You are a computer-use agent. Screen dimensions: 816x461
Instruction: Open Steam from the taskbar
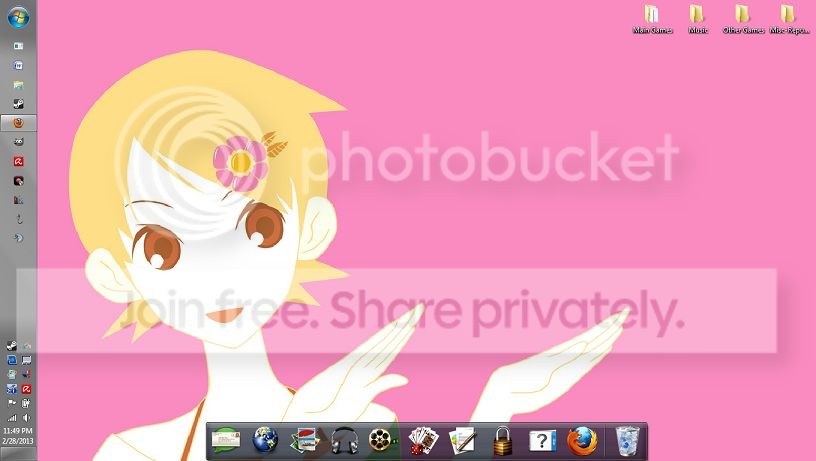point(18,104)
